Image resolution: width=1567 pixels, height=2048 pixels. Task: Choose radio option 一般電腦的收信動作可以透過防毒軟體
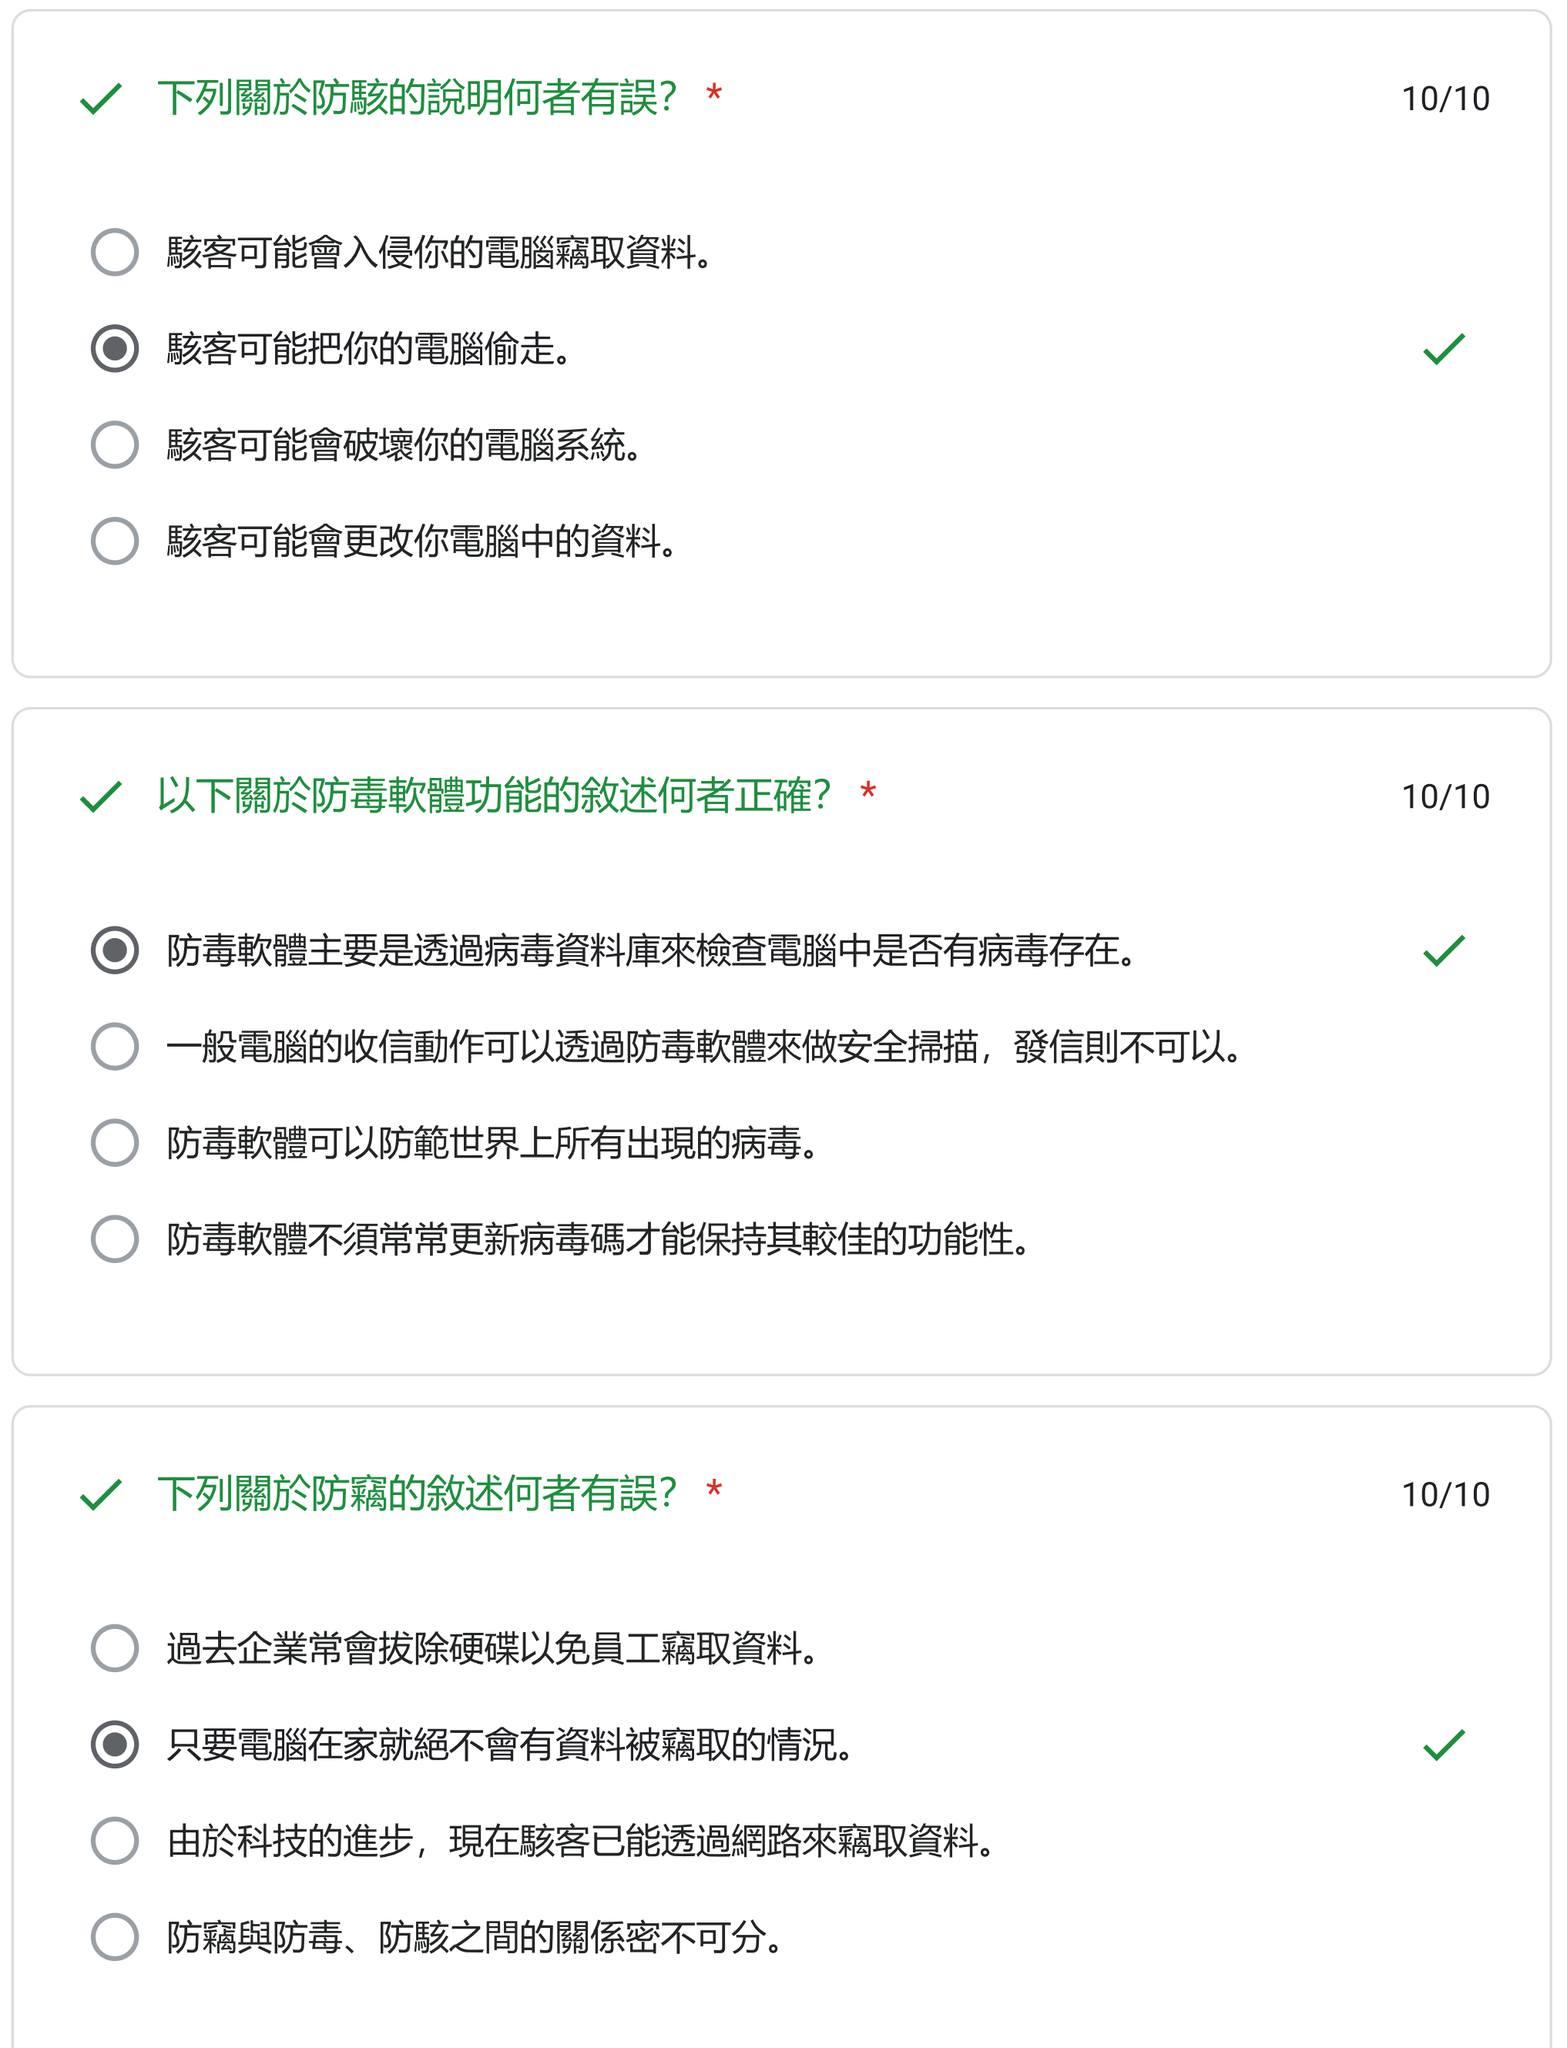point(114,1046)
